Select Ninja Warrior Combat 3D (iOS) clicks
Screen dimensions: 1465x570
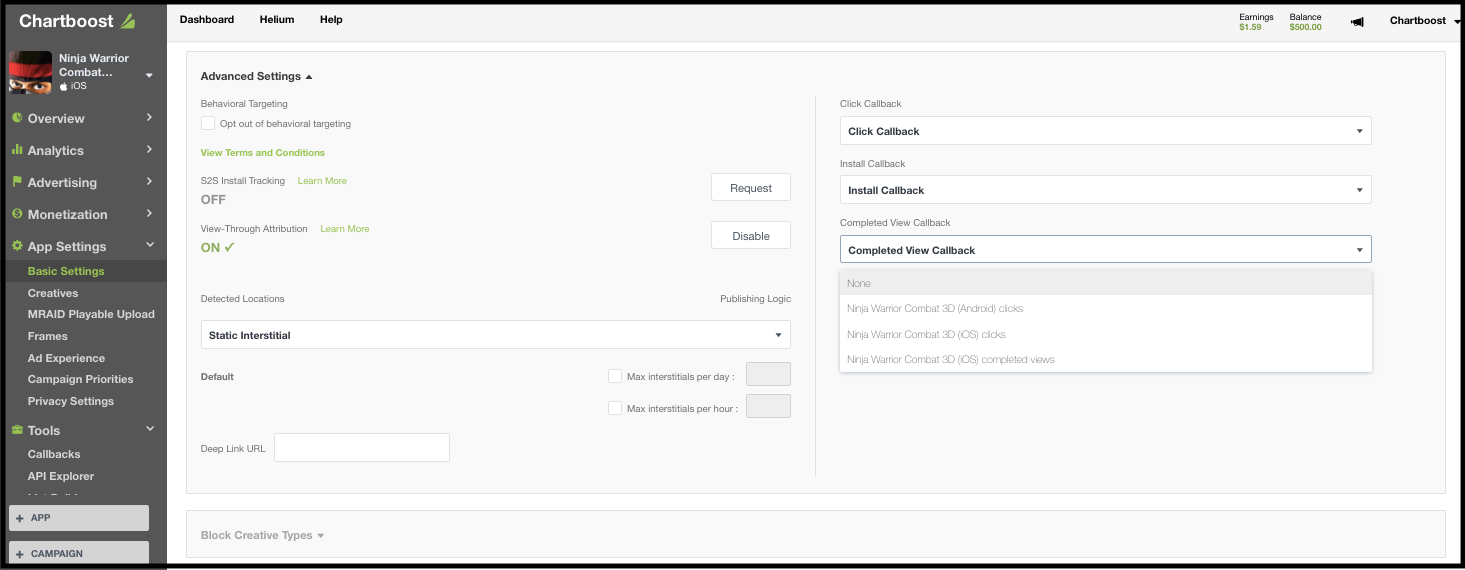tap(1106, 334)
